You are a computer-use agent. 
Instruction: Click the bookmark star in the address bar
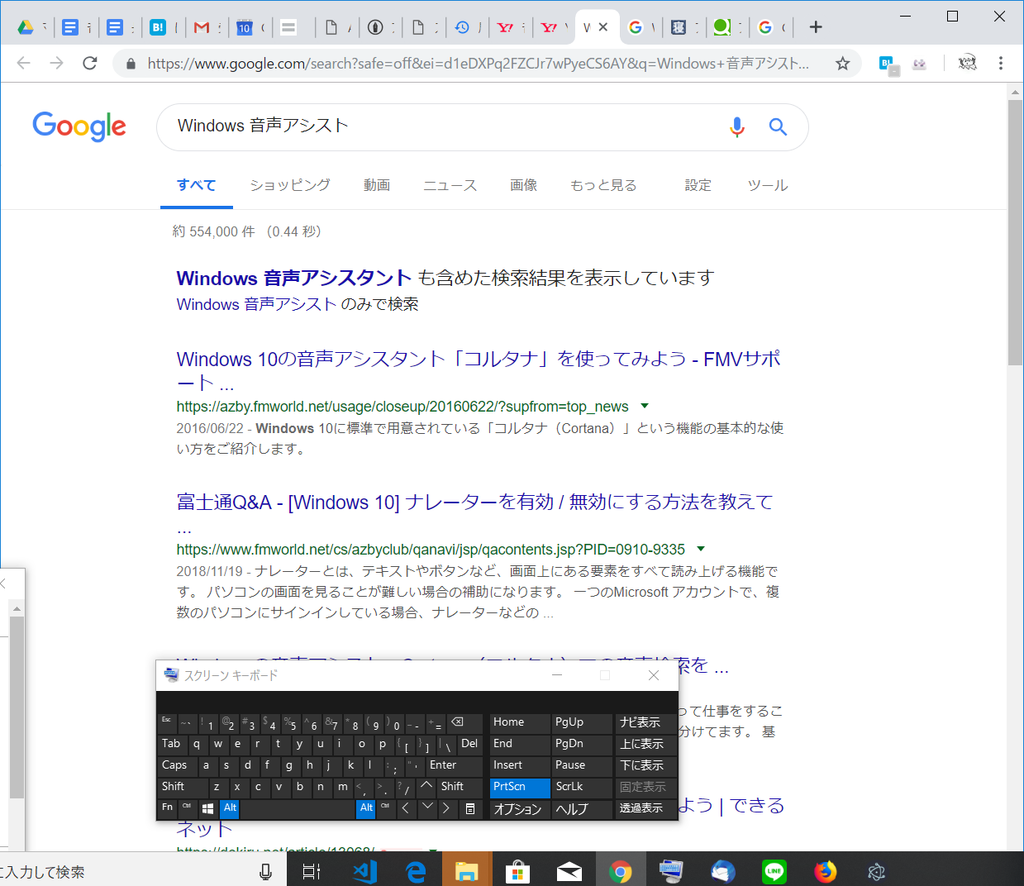tap(843, 62)
